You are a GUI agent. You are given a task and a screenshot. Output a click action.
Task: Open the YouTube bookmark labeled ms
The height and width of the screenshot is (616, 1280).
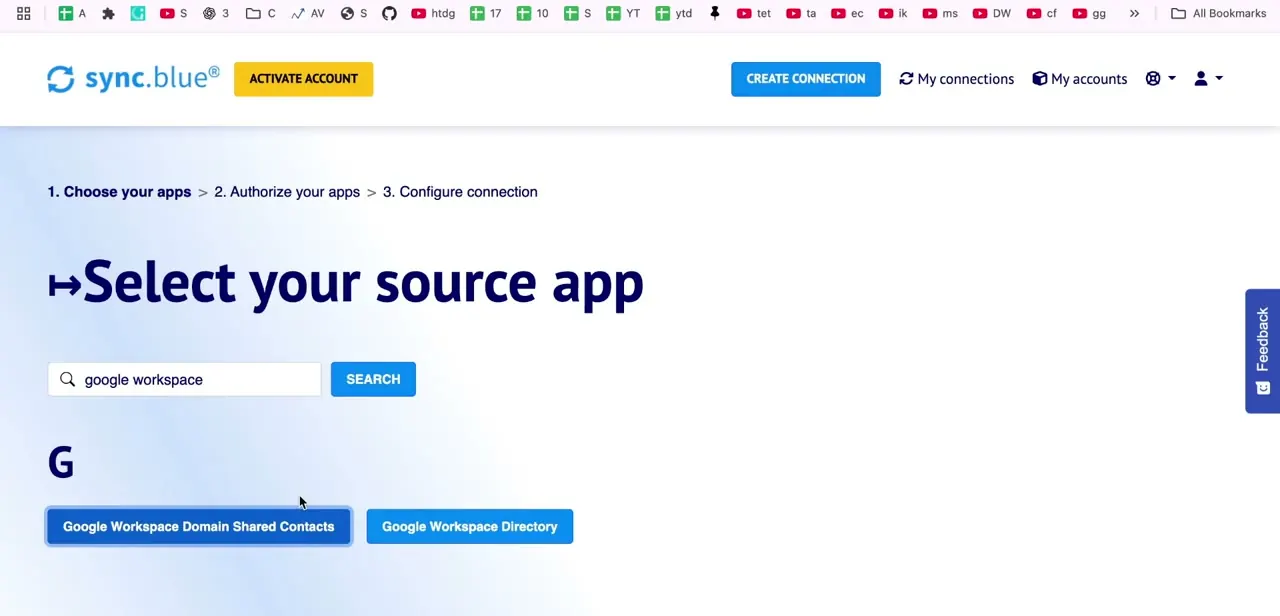pyautogui.click(x=940, y=14)
